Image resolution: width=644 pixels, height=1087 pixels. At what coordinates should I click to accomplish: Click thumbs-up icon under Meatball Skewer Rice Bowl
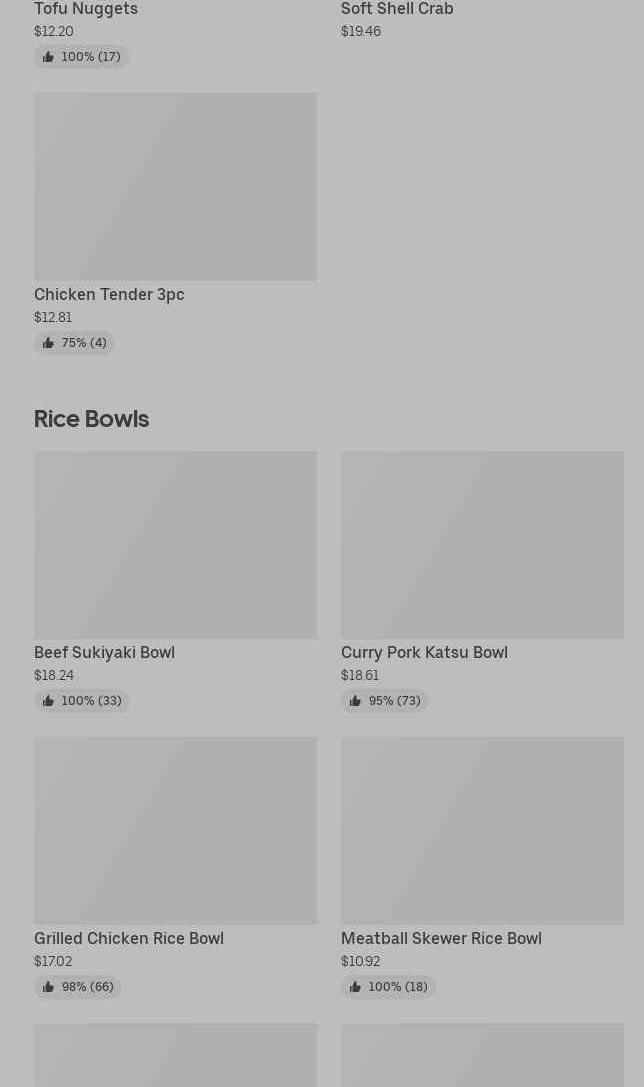coord(355,987)
